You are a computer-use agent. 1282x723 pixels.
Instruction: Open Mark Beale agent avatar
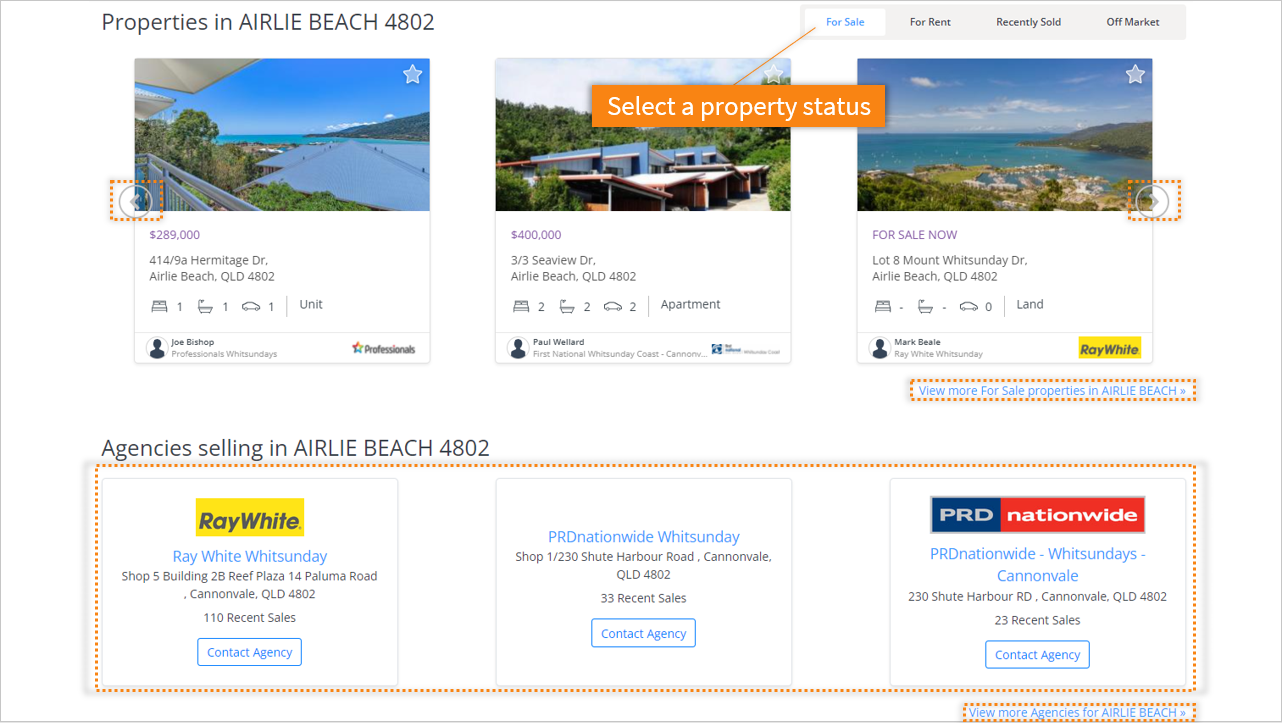point(880,348)
